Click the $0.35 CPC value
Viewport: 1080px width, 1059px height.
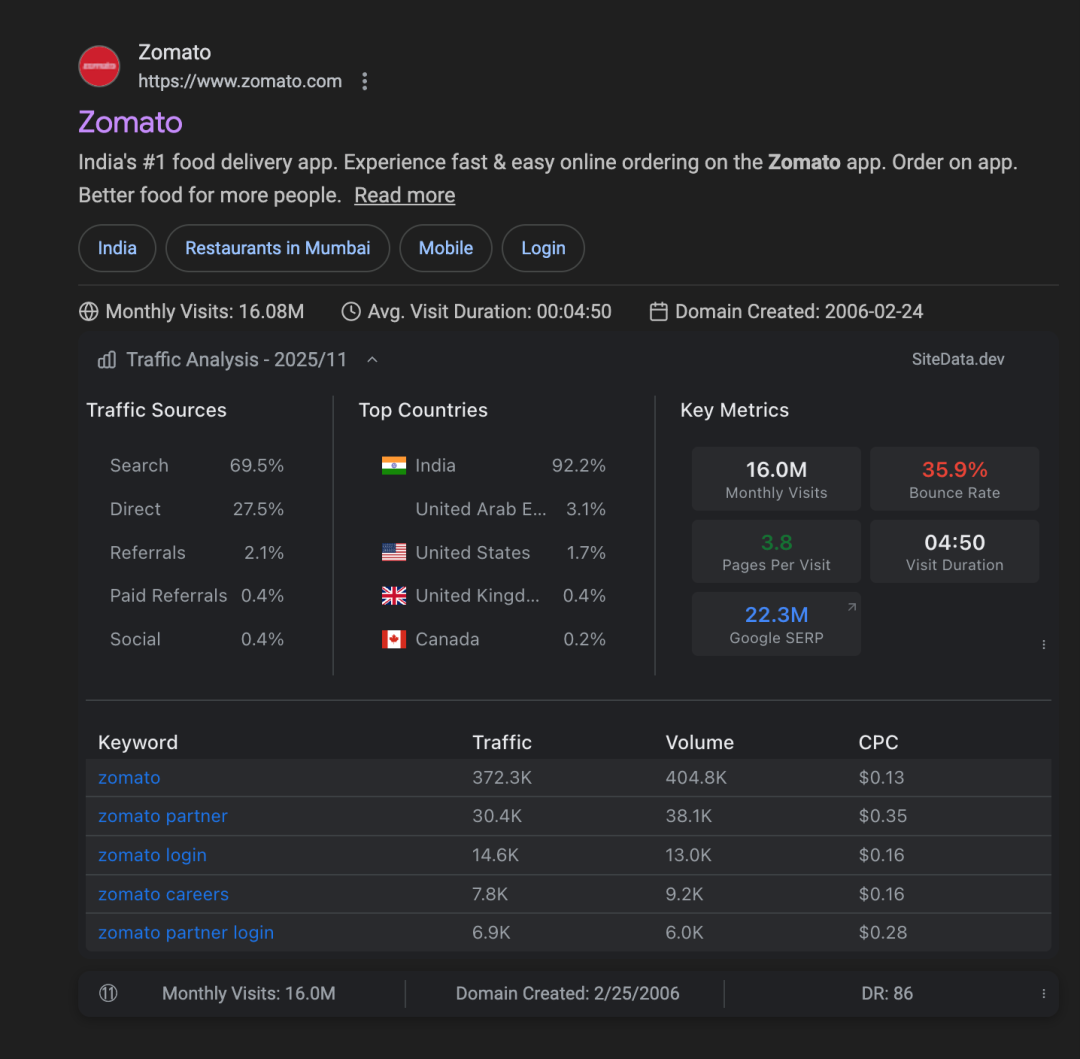(x=882, y=816)
